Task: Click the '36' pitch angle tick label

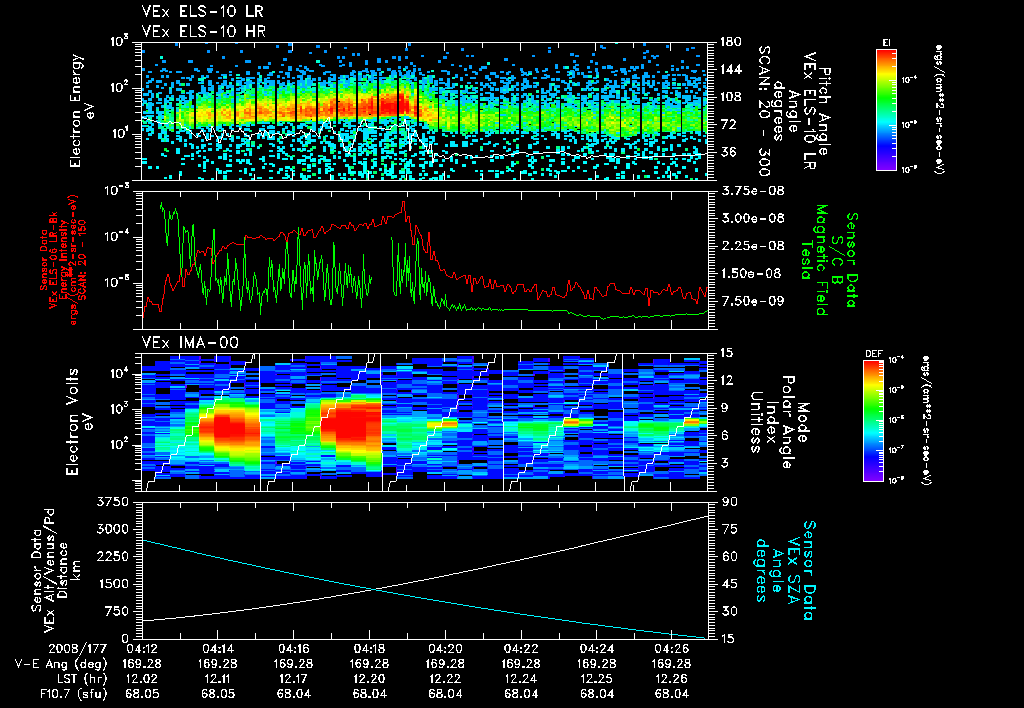Action: click(726, 152)
